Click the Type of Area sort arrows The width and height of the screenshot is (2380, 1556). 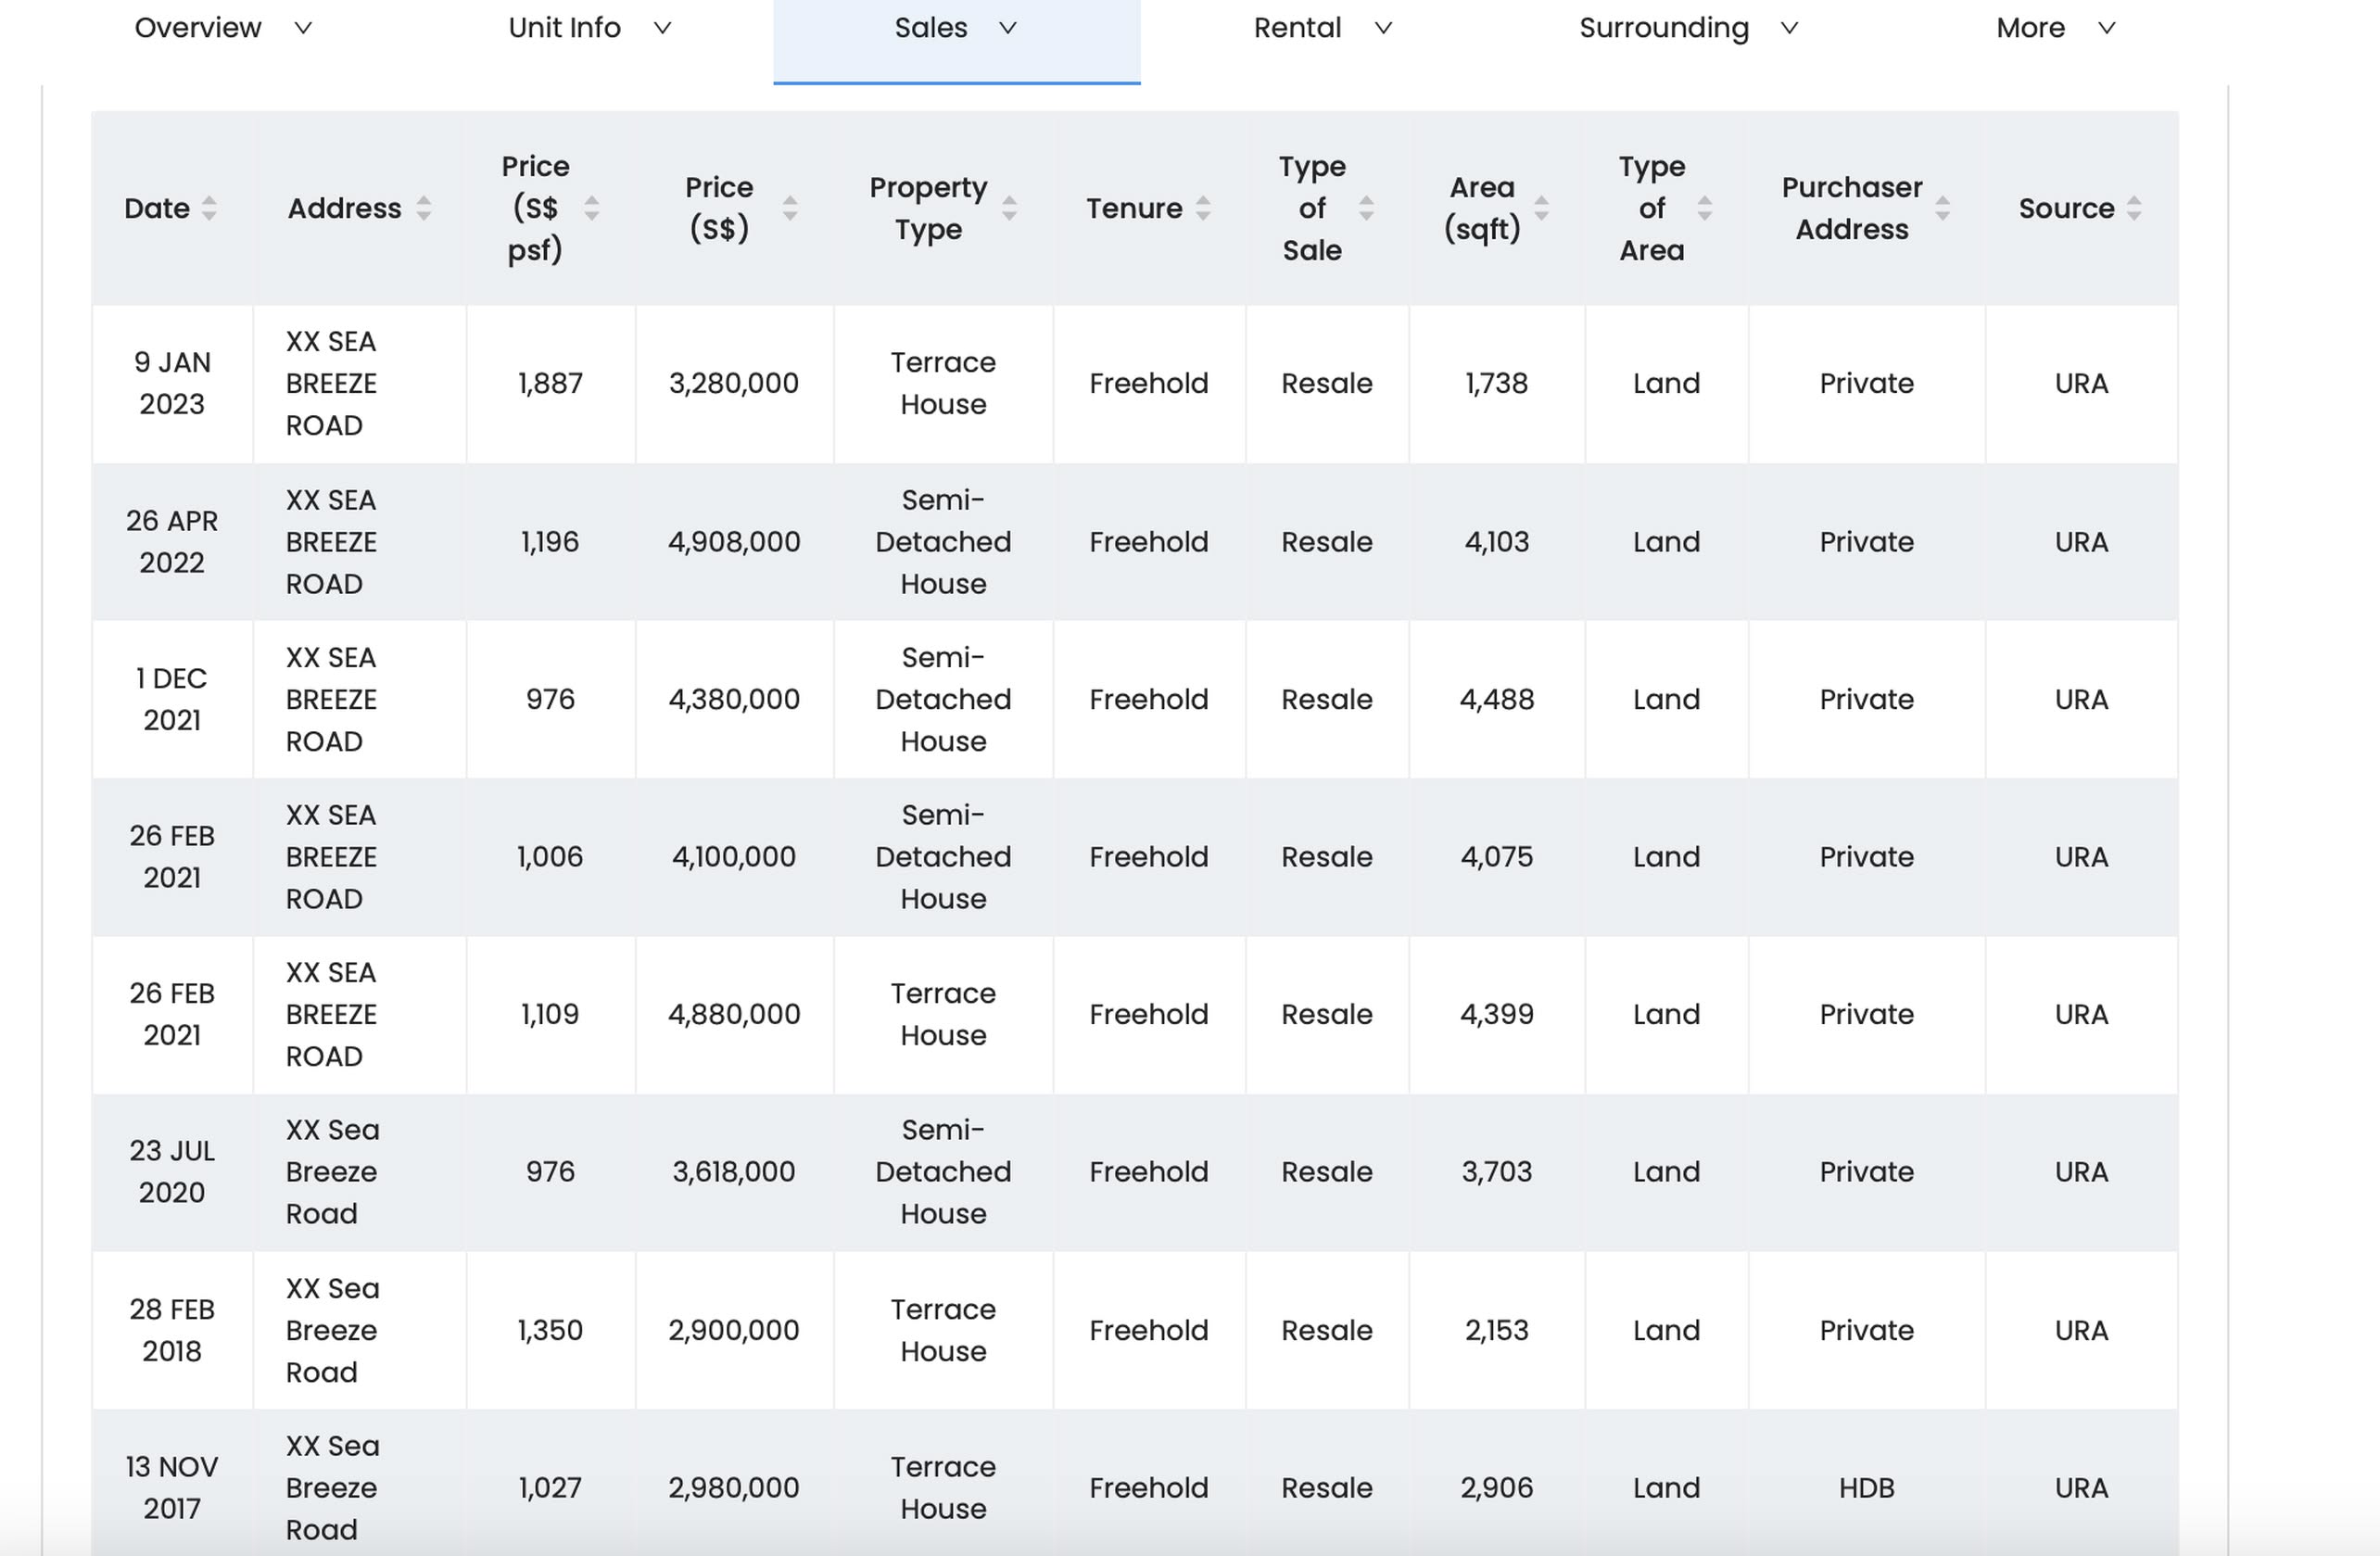1705,208
